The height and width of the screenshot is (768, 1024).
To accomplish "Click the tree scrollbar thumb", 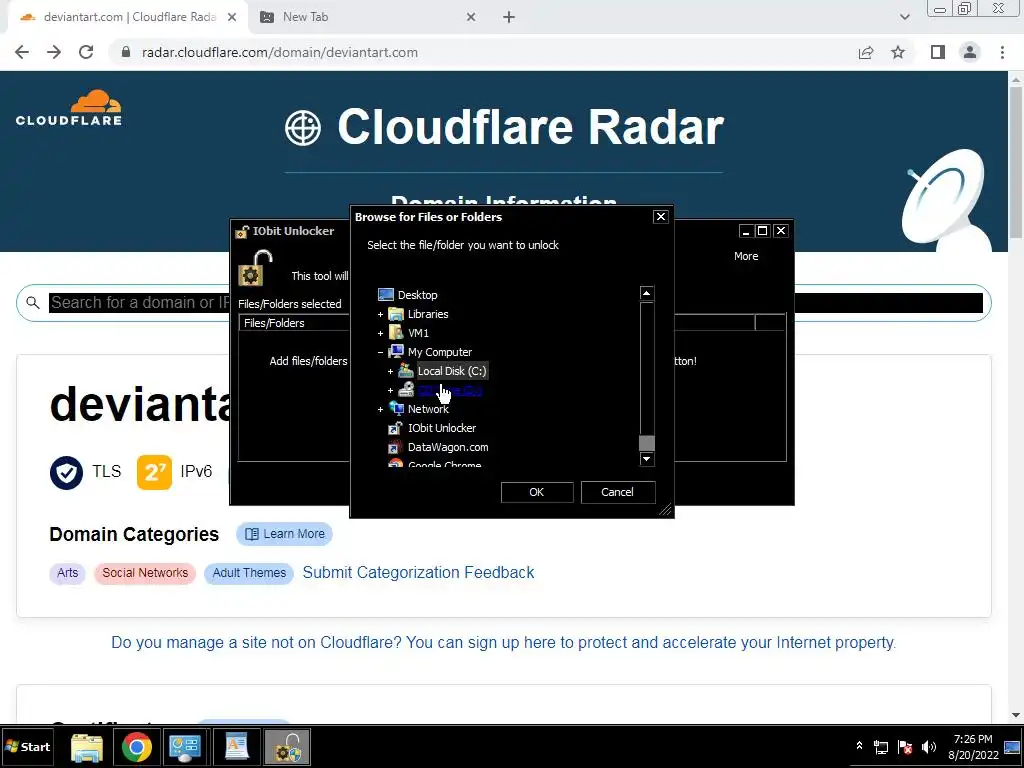I will click(647, 443).
